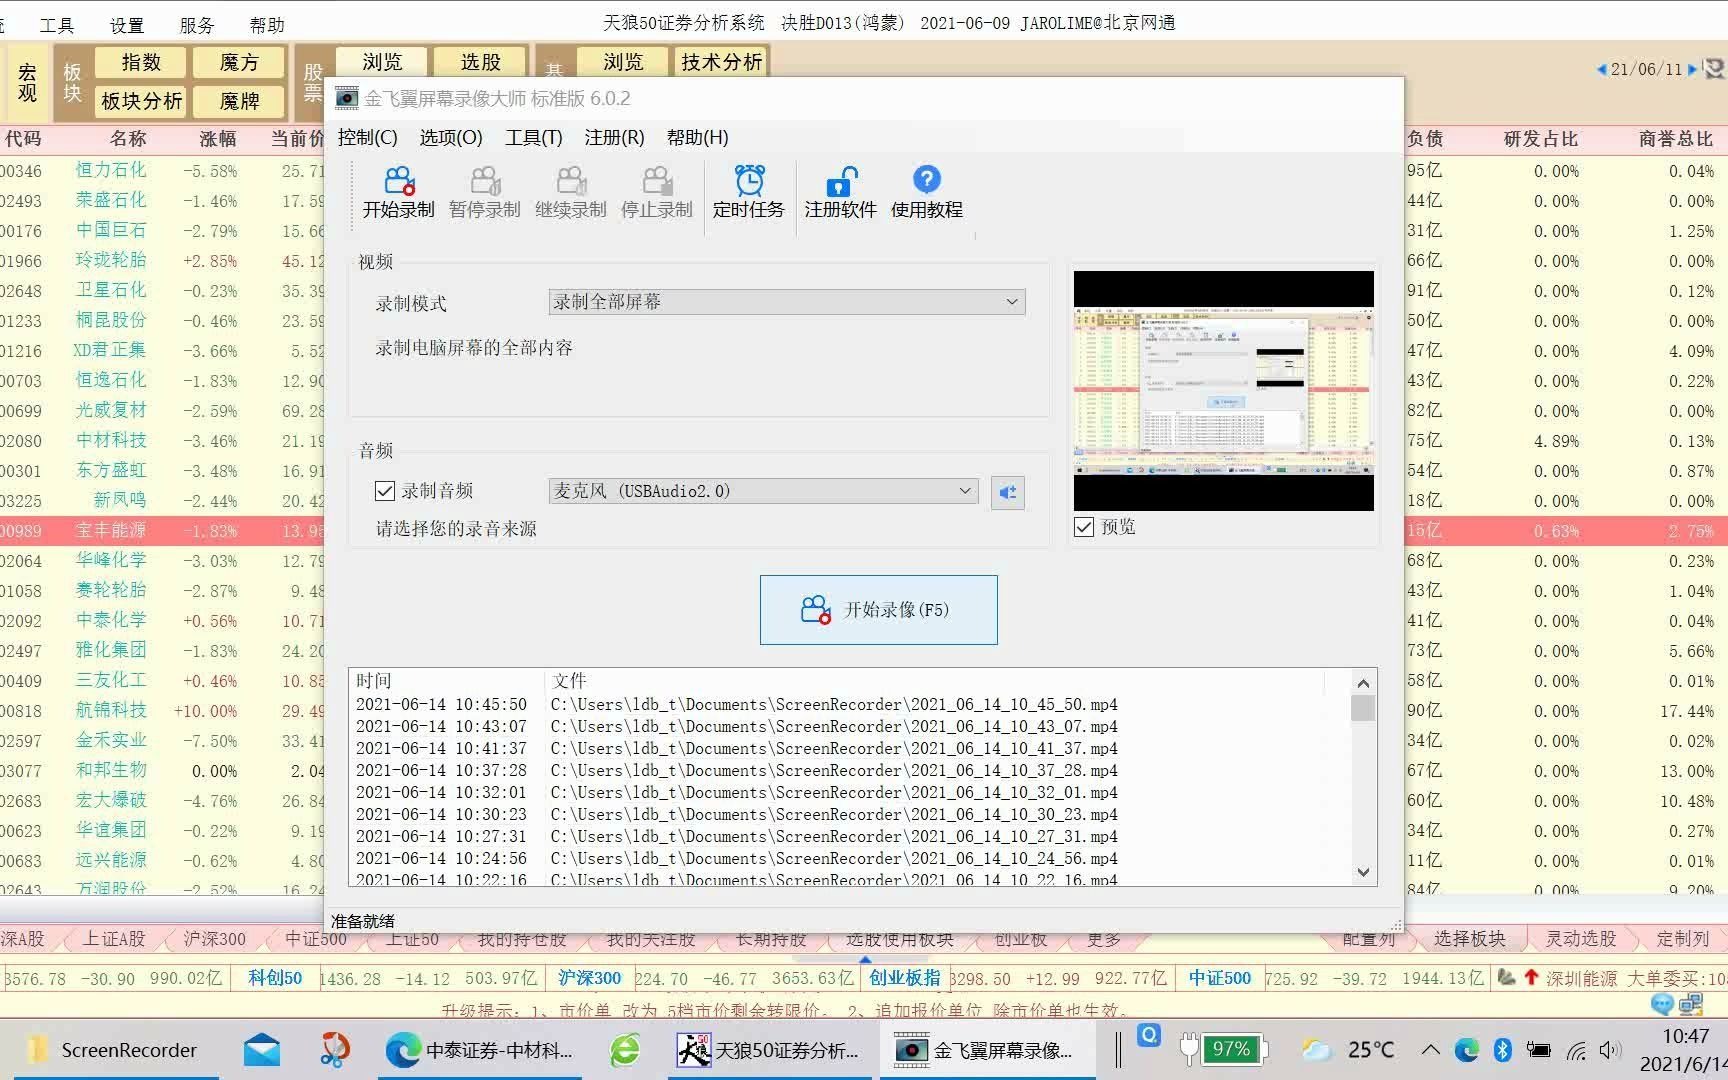
Task: Switch to 天狼50证券分析 taskbar item
Action: pyautogui.click(x=768, y=1050)
